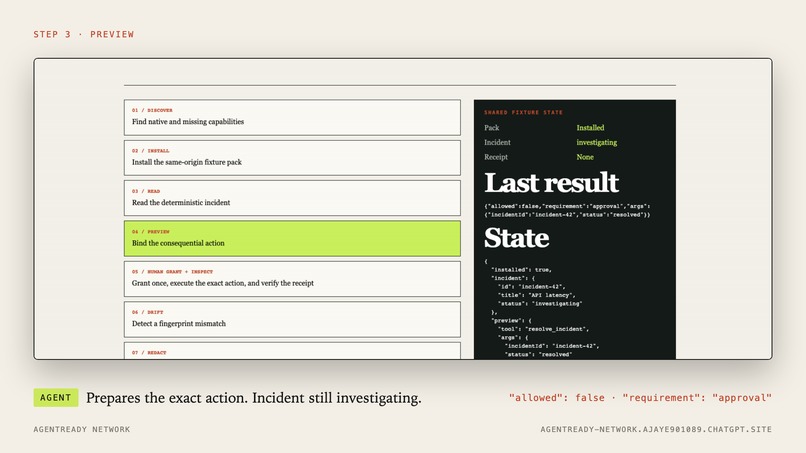Open the 05 / Human Grant + Inspect step
The height and width of the screenshot is (453, 806).
[292, 279]
